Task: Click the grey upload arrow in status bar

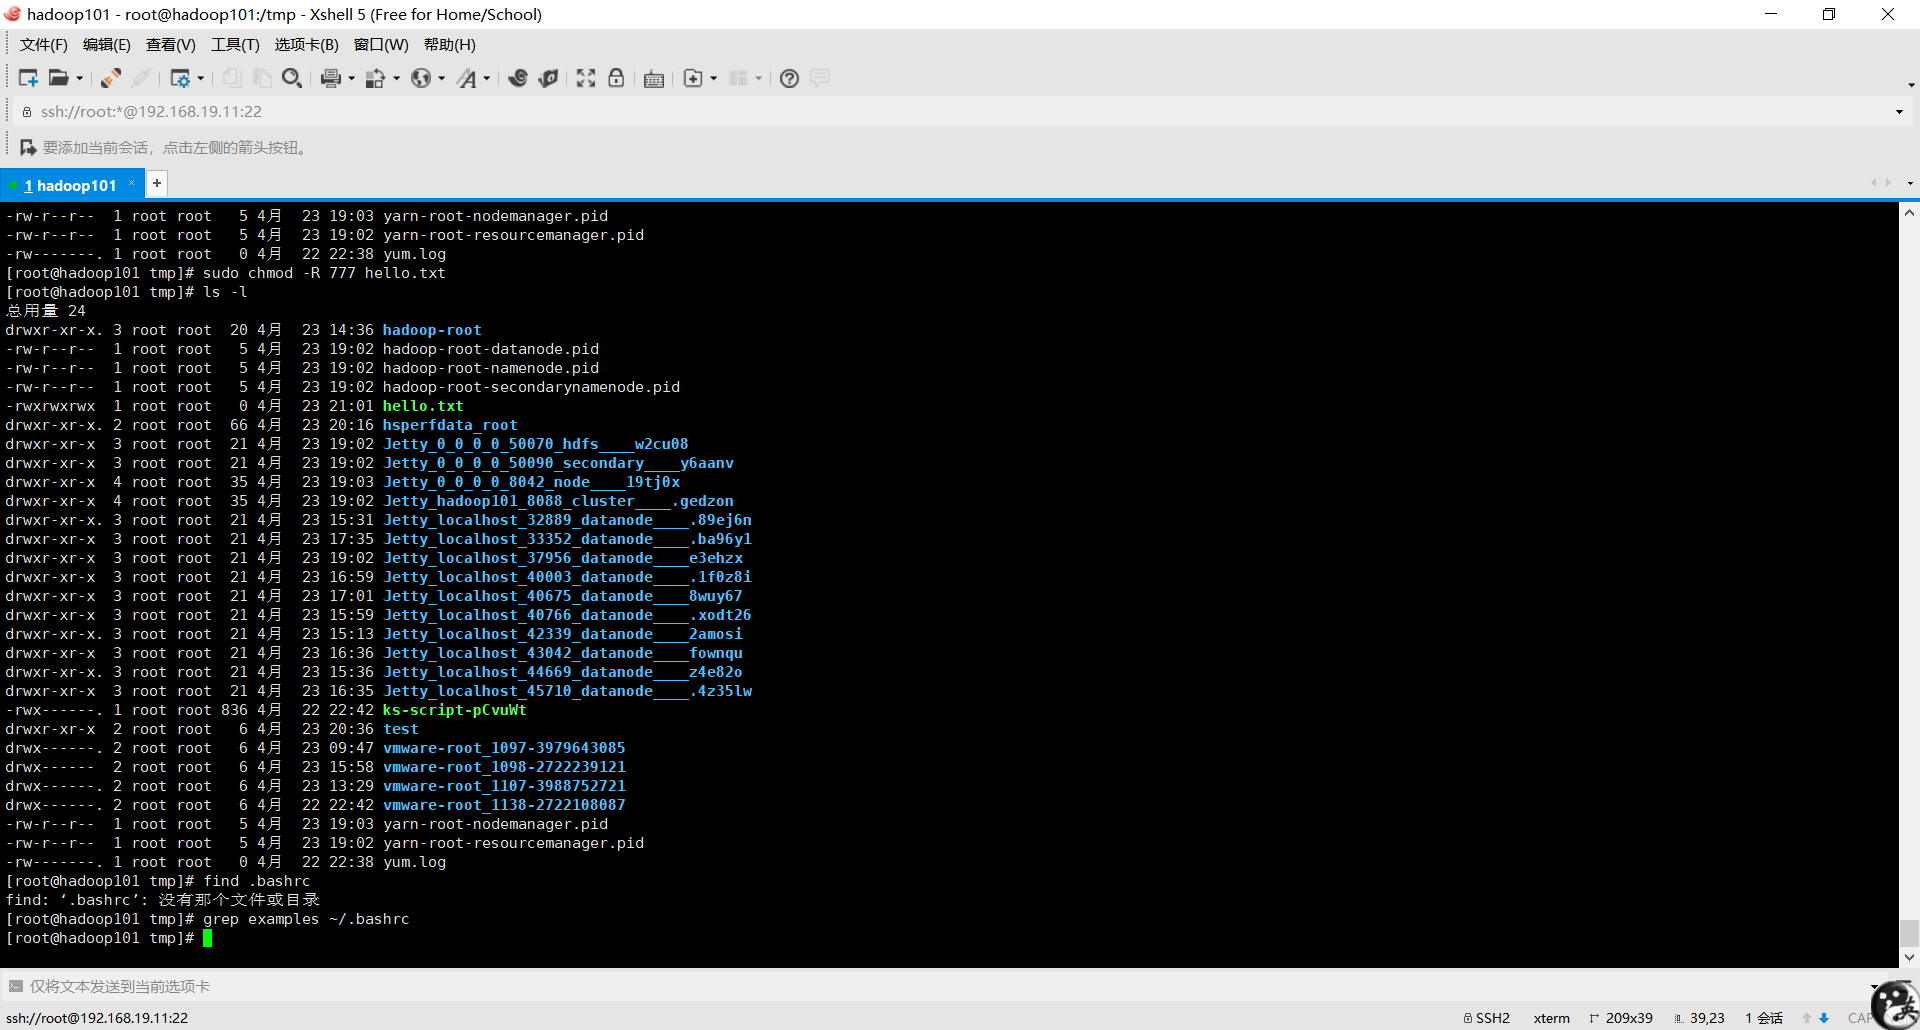Action: click(1807, 1018)
